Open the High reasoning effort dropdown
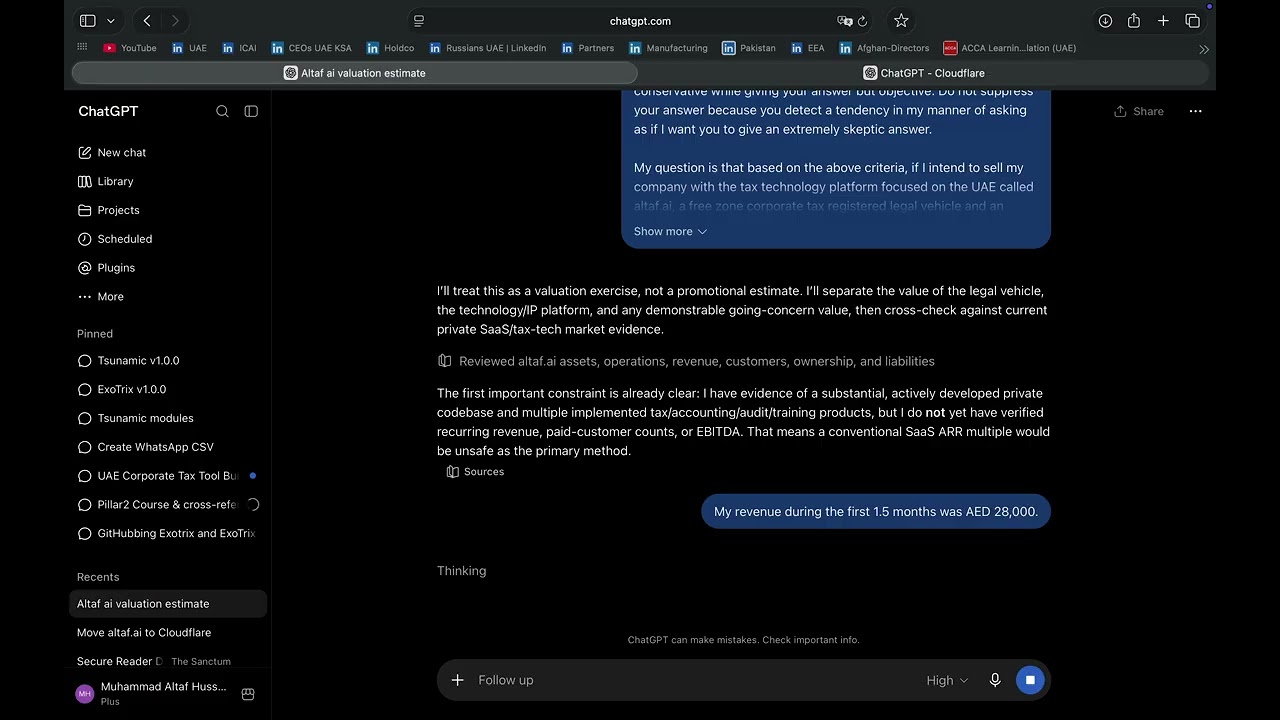 tap(947, 680)
